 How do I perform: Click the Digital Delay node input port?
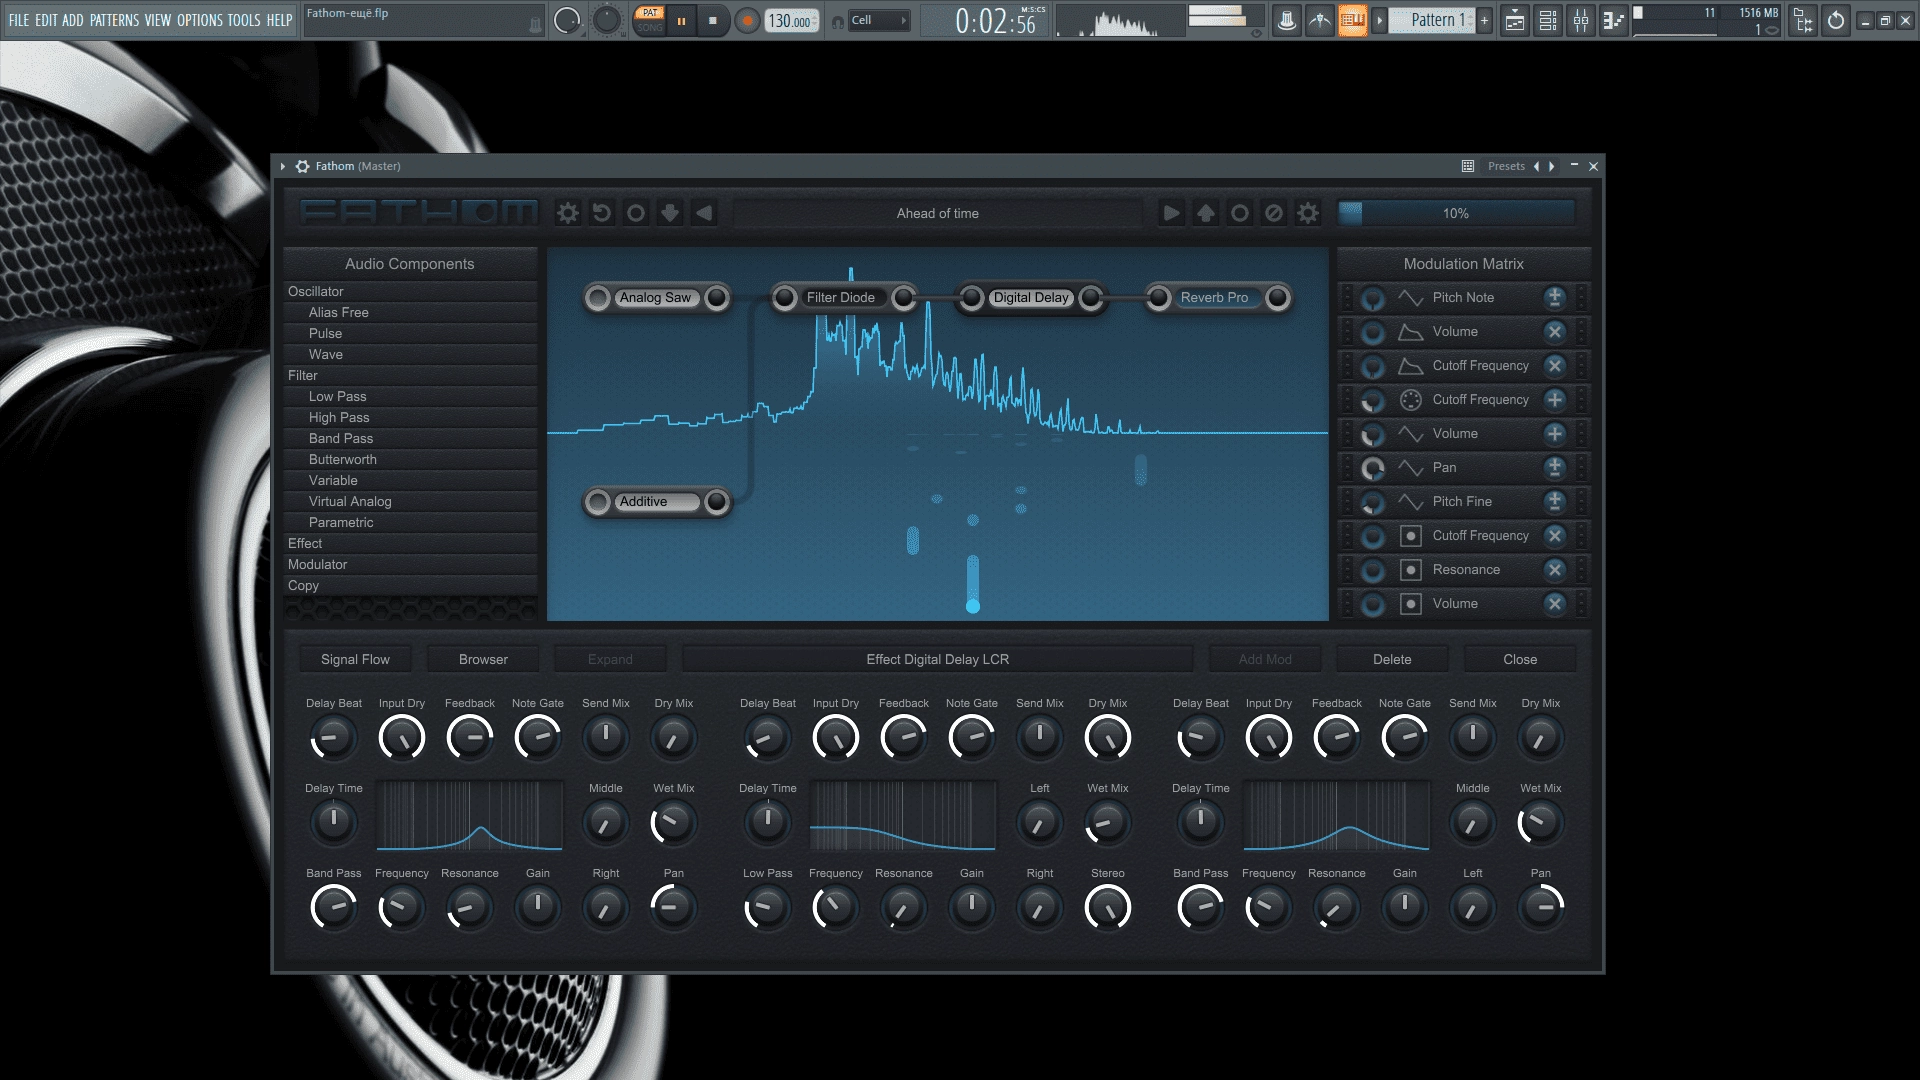pos(971,297)
